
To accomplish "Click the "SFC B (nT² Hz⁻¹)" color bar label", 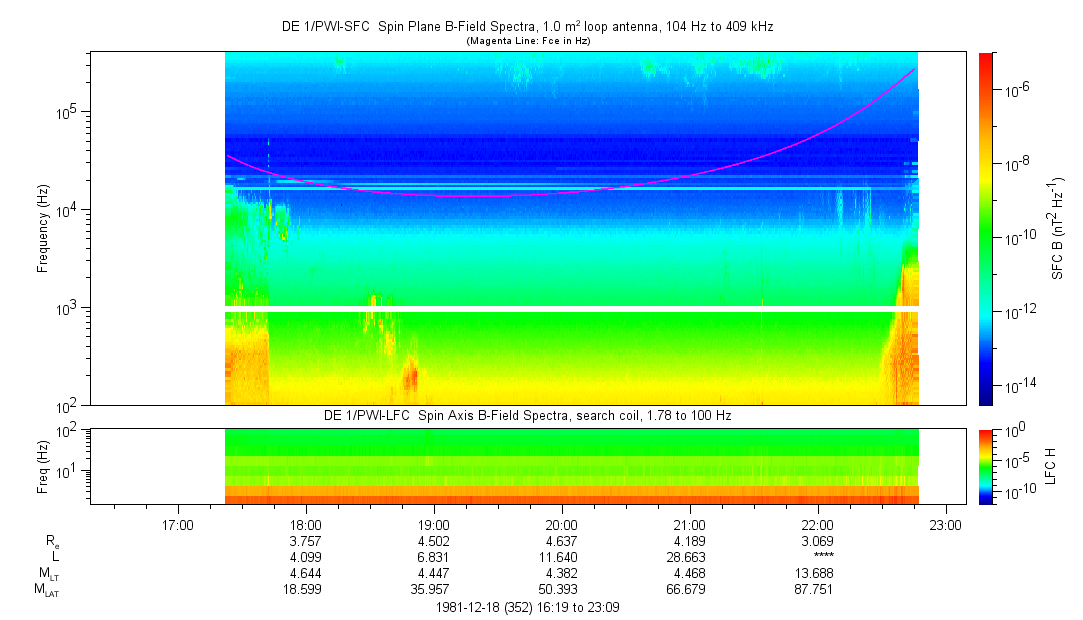I will pyautogui.click(x=1057, y=228).
